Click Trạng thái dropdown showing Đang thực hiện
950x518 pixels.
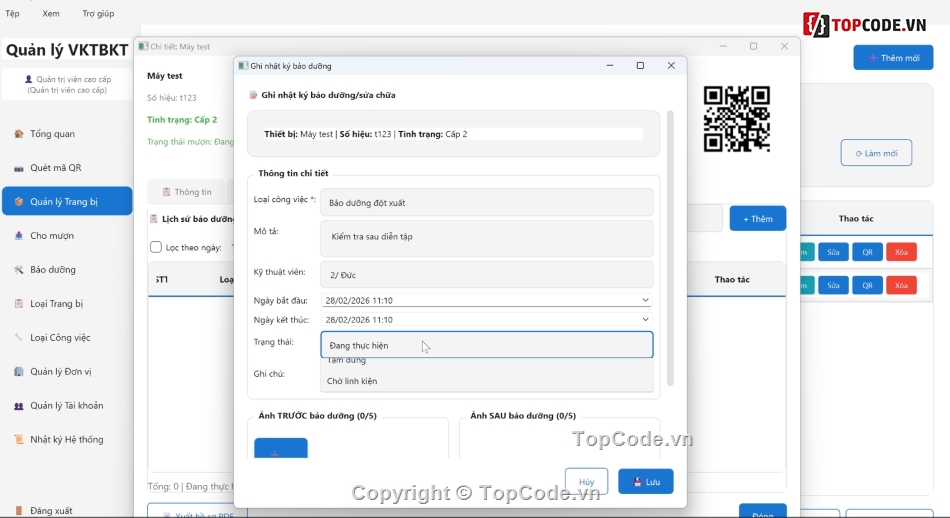pyautogui.click(x=487, y=345)
